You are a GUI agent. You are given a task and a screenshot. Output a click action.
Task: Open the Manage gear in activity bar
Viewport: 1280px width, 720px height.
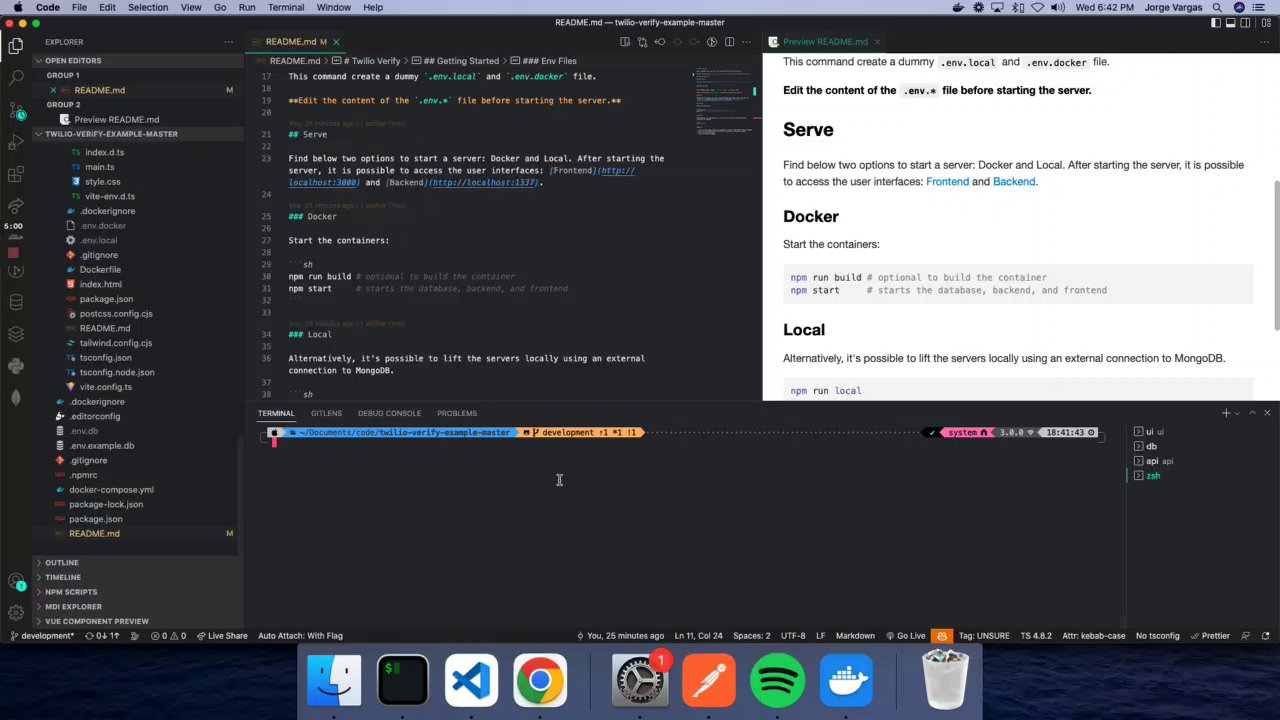pyautogui.click(x=16, y=613)
